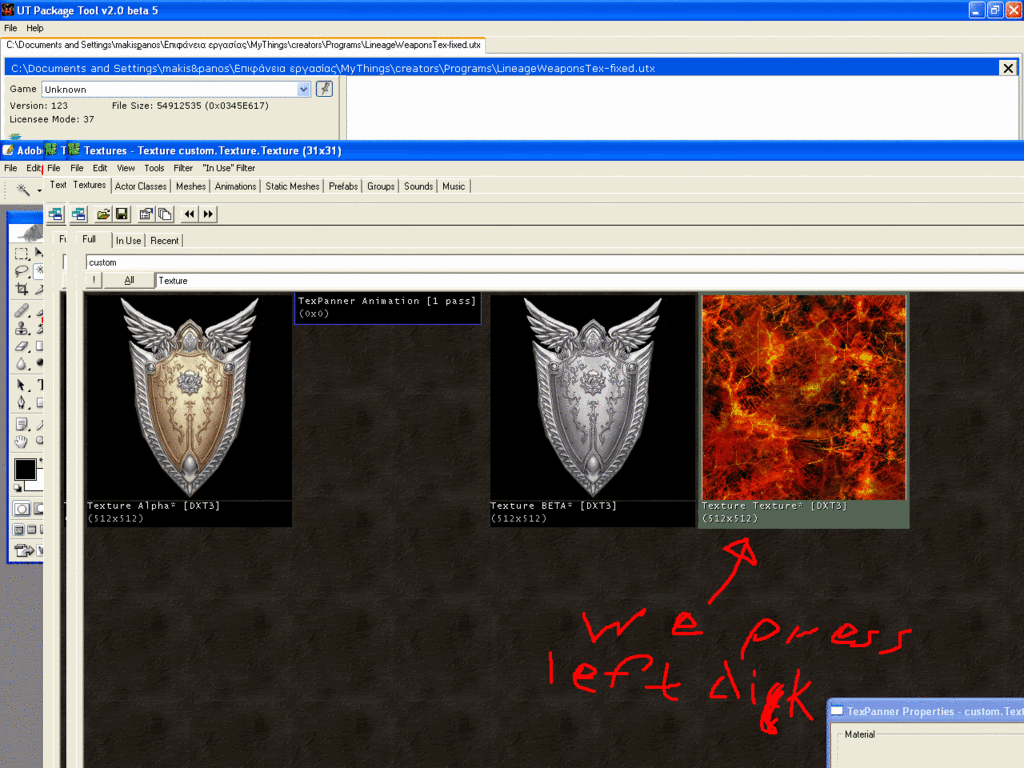Click the texture properties toolbar icon
The width and height of the screenshot is (1024, 768).
pyautogui.click(x=146, y=214)
